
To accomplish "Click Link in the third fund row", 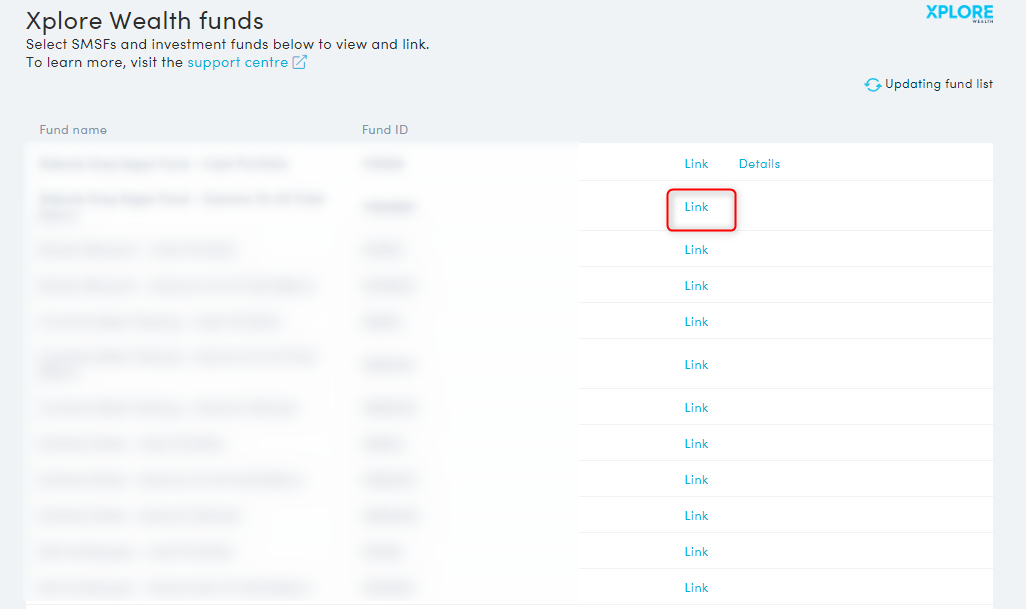I will click(x=696, y=250).
